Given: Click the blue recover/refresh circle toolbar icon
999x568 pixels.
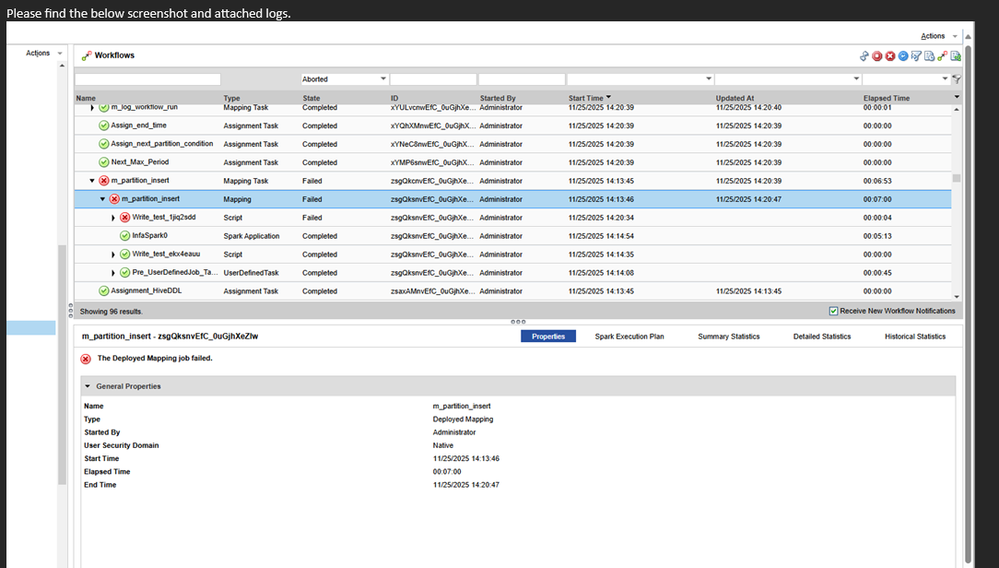Looking at the screenshot, I should (903, 56).
